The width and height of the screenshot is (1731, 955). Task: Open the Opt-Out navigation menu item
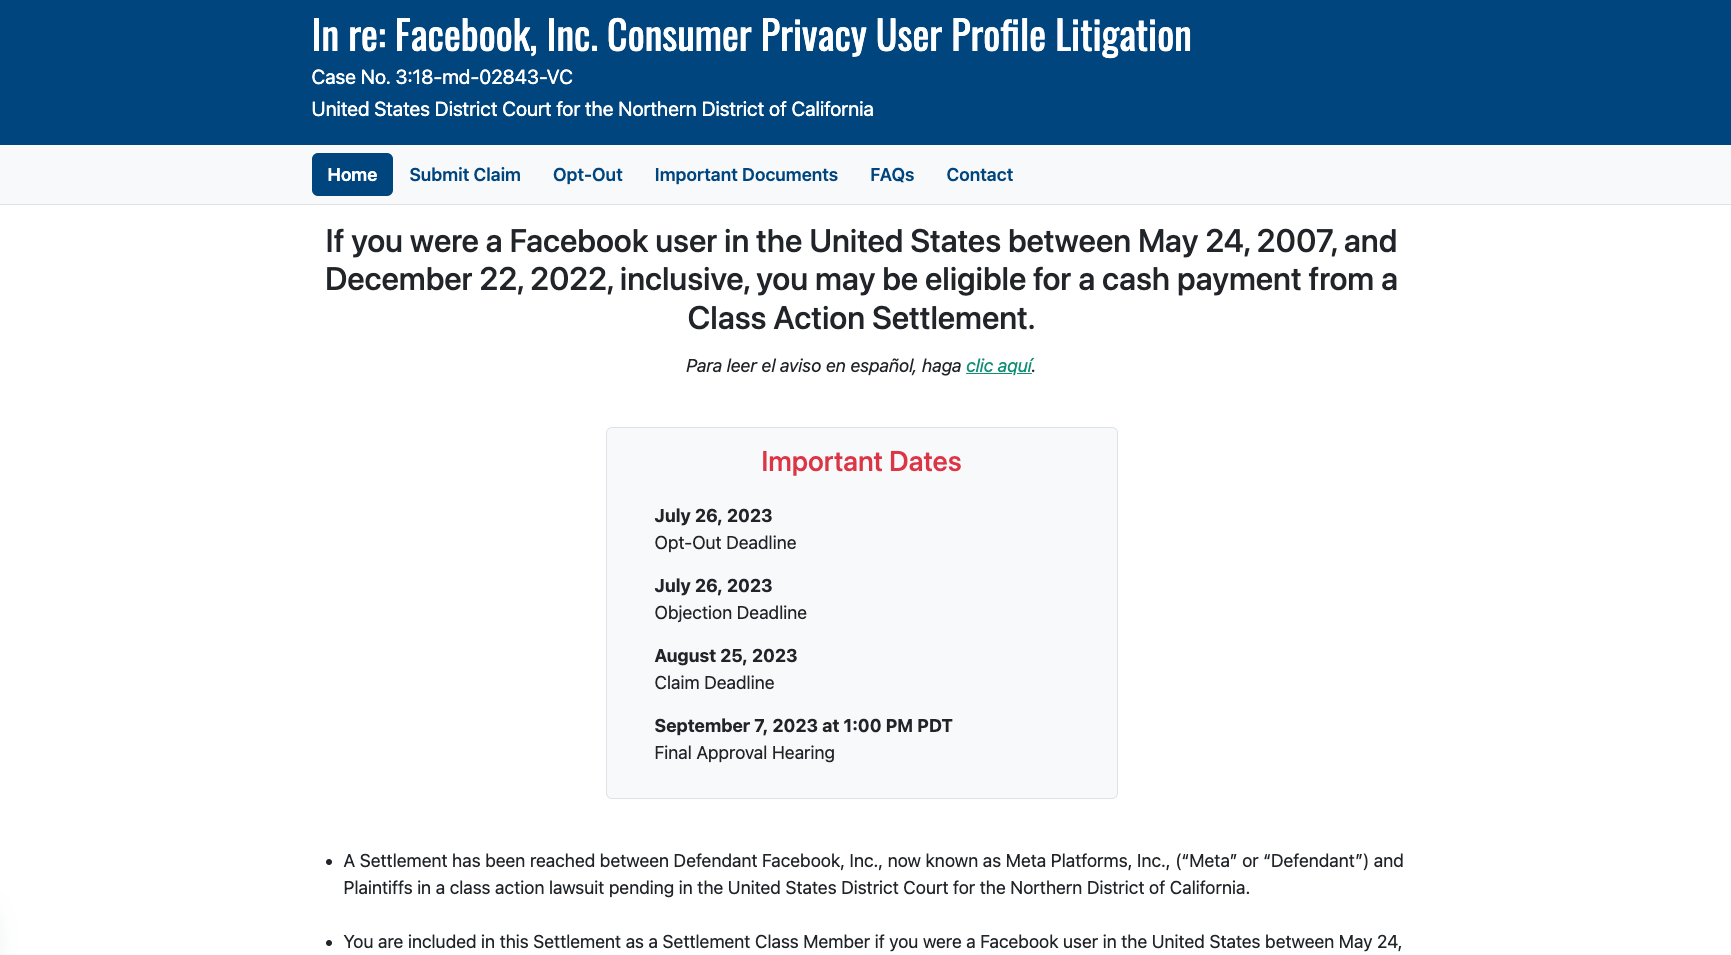click(x=588, y=175)
